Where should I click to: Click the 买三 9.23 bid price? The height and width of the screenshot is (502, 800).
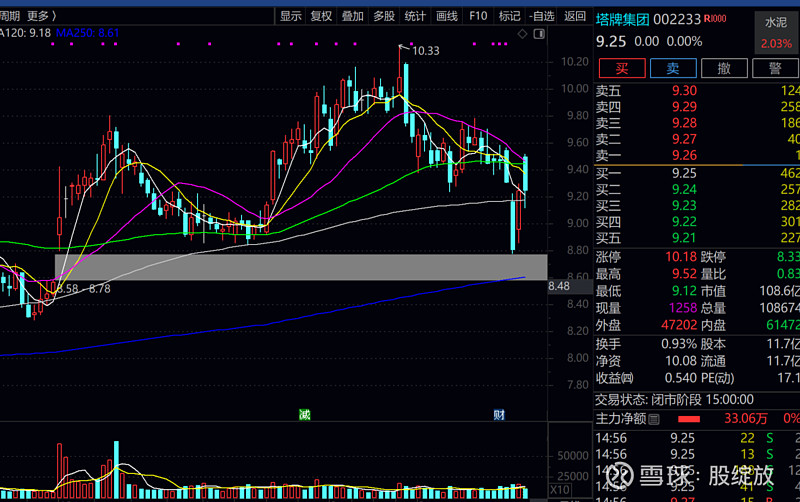pos(684,206)
